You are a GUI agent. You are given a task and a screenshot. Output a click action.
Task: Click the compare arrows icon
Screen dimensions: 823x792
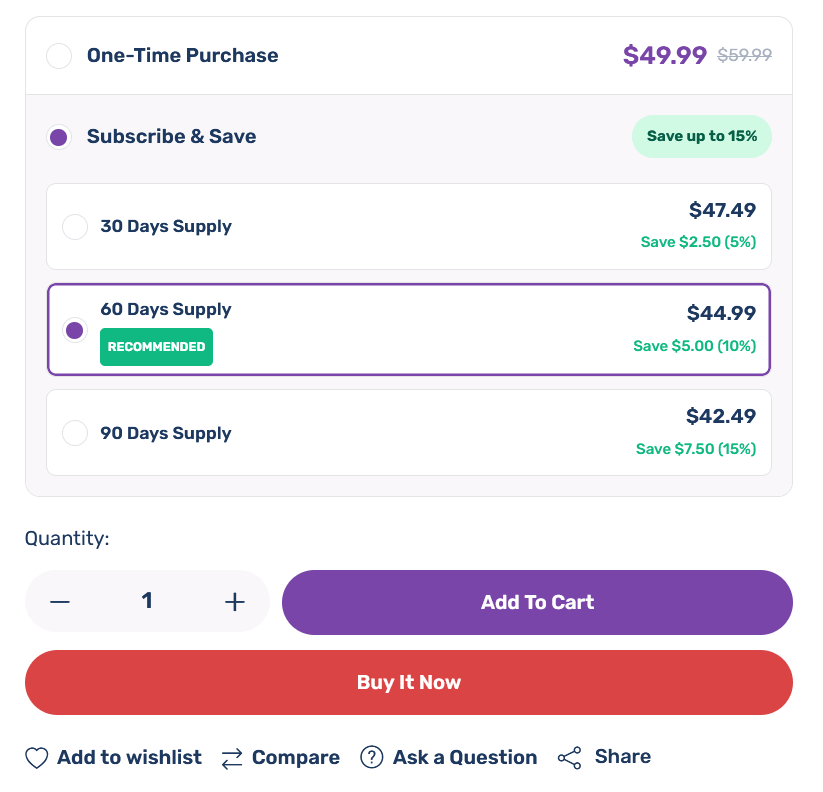[x=231, y=758]
